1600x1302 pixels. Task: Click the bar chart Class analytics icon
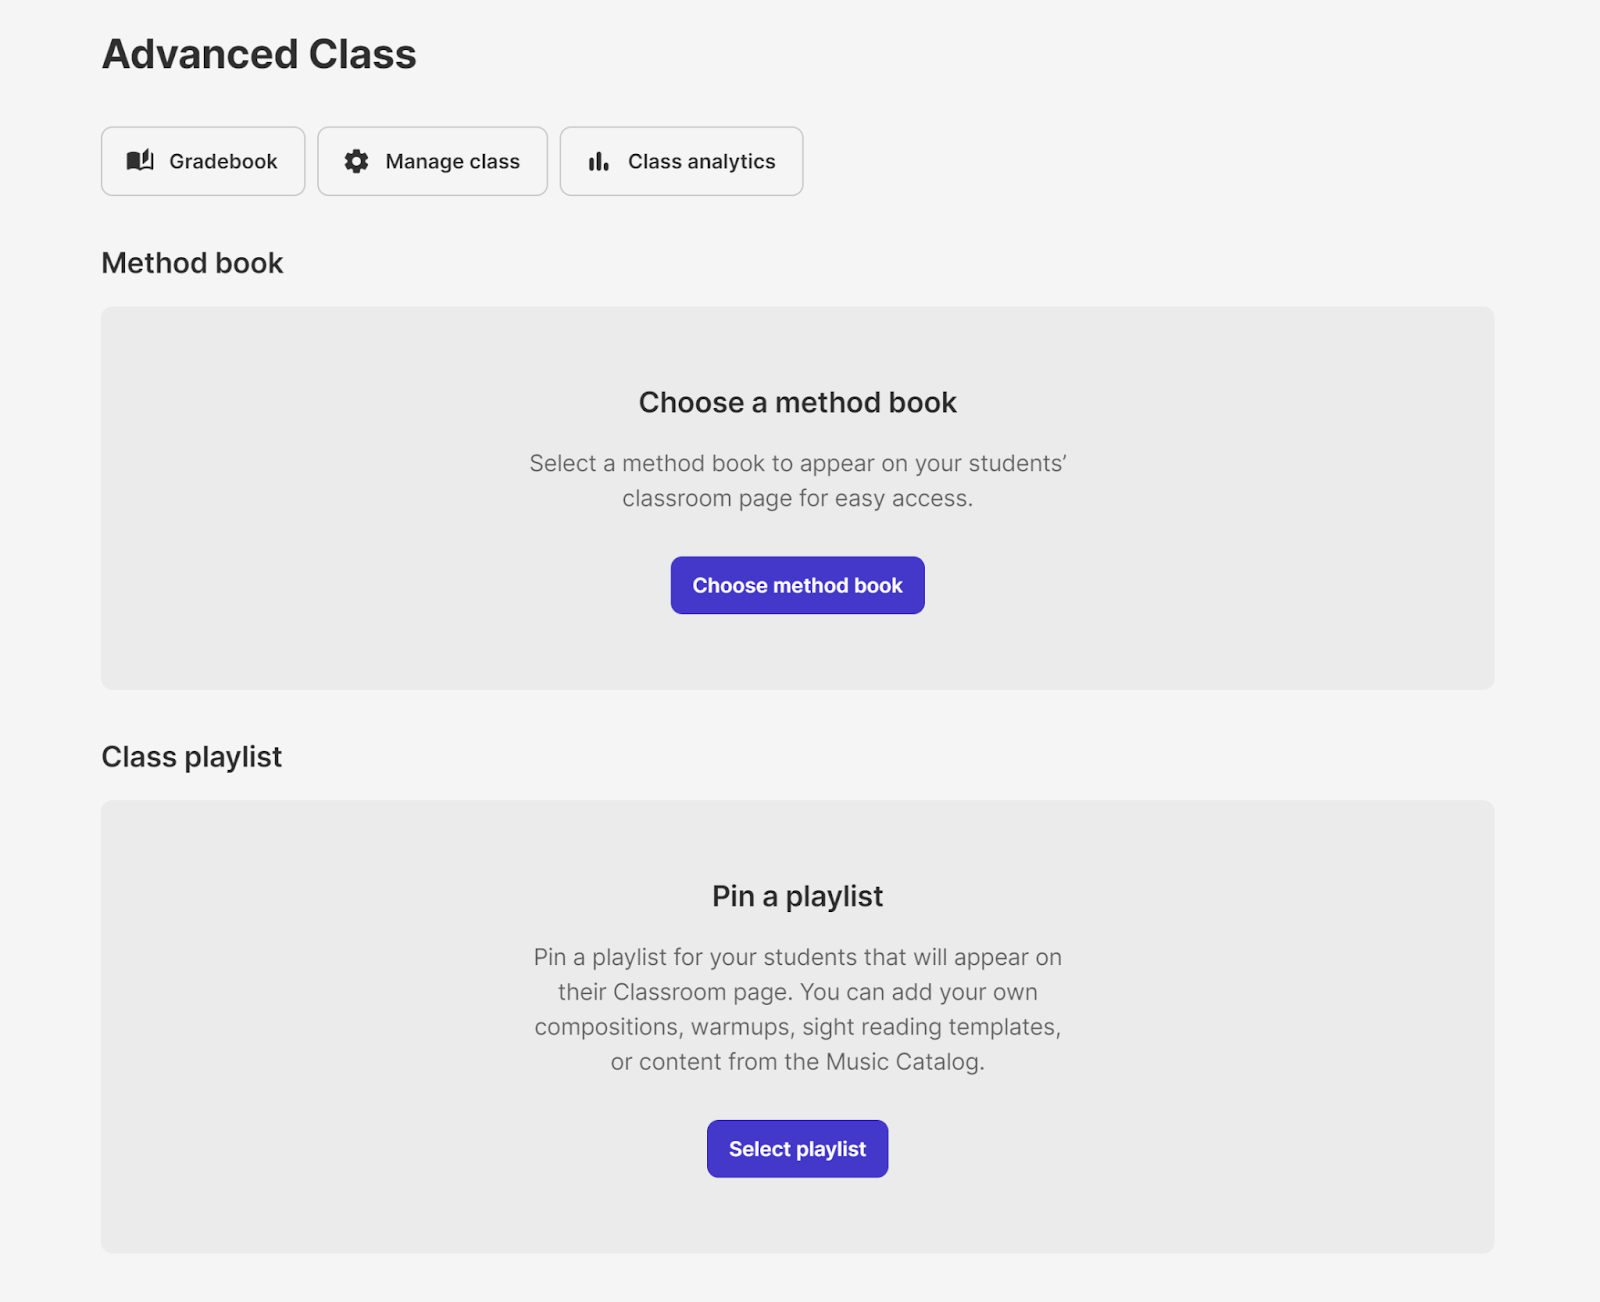(598, 161)
